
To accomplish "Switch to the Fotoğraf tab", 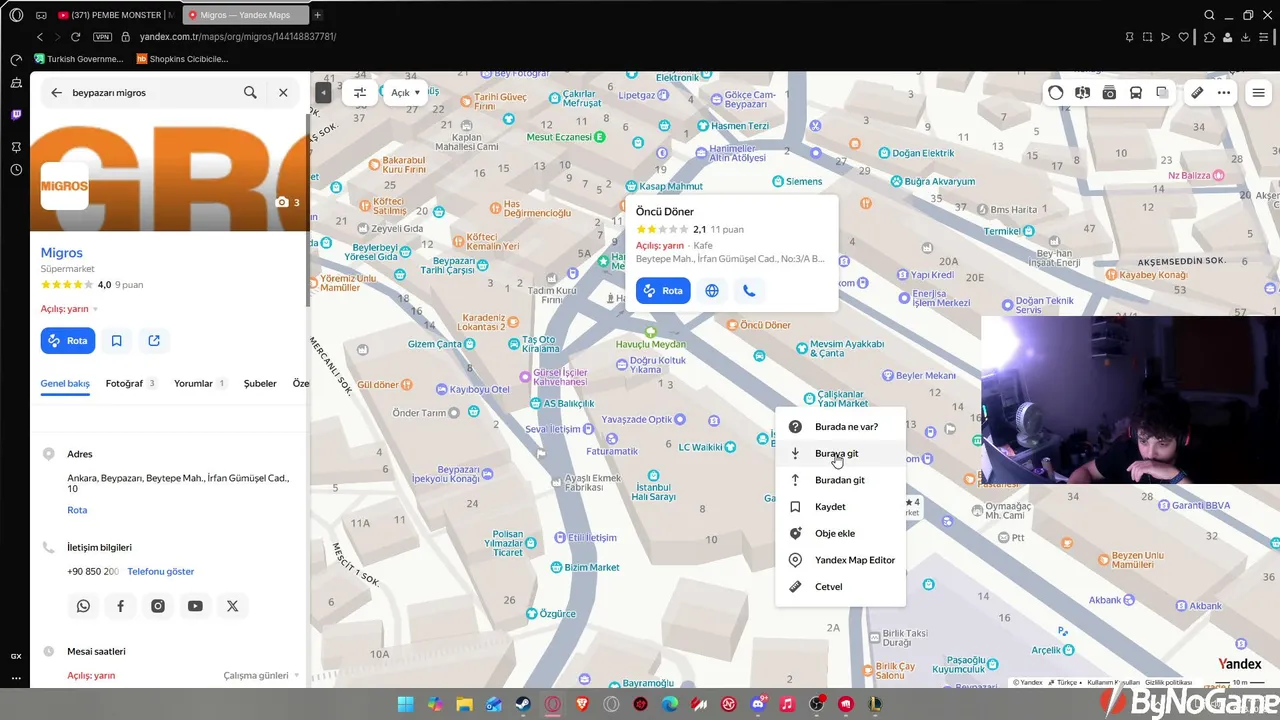I will coord(131,383).
